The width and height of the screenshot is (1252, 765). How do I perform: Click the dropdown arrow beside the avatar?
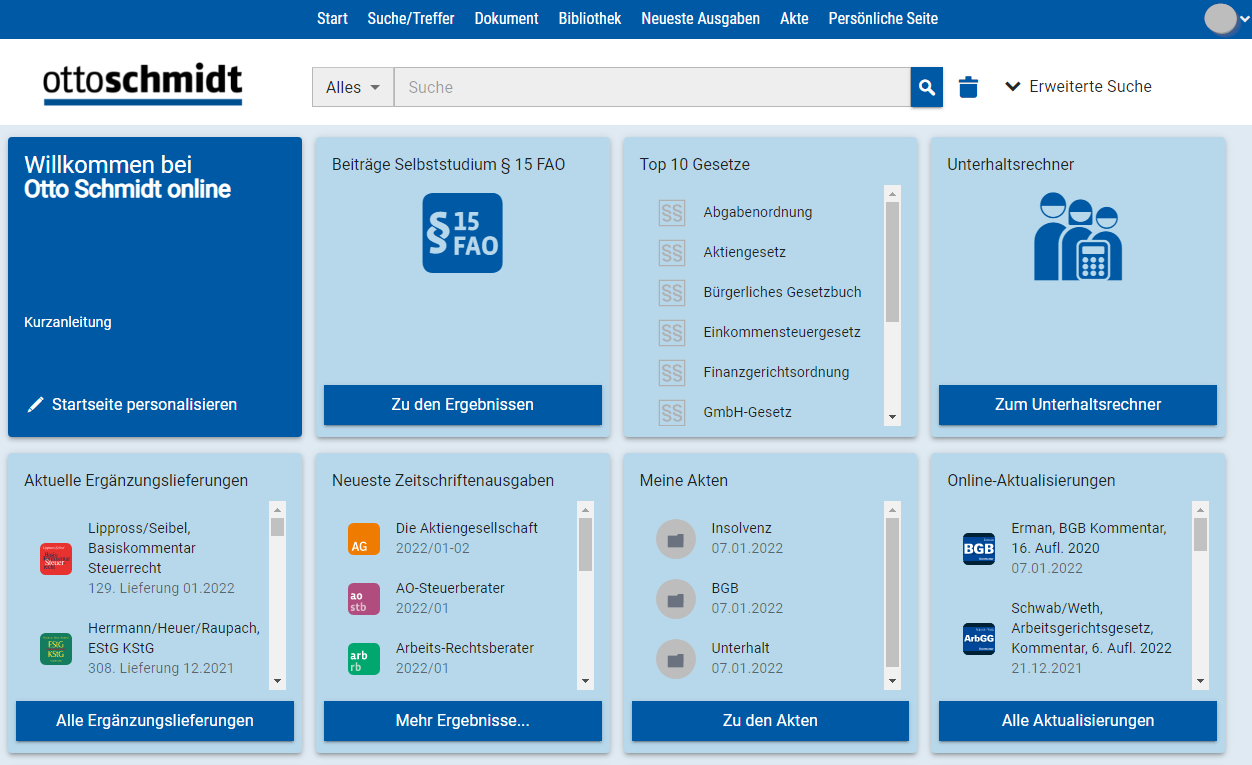(x=1244, y=19)
